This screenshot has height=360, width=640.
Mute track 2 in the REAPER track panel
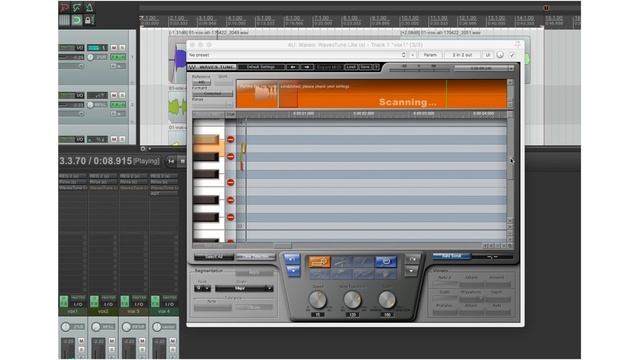point(114,95)
